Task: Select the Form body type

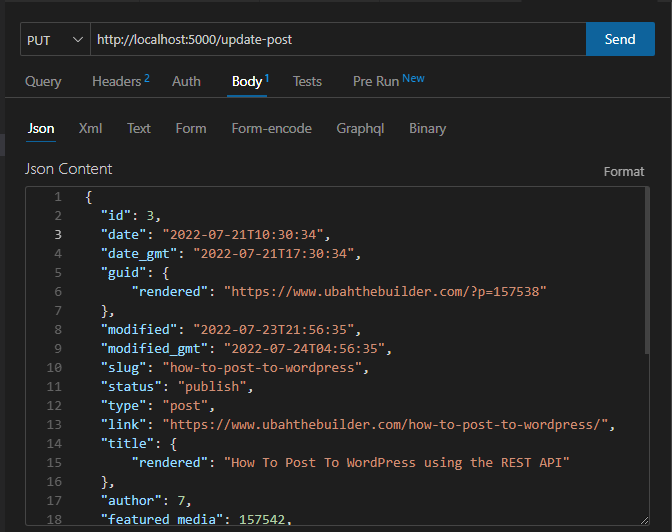Action: (x=191, y=129)
